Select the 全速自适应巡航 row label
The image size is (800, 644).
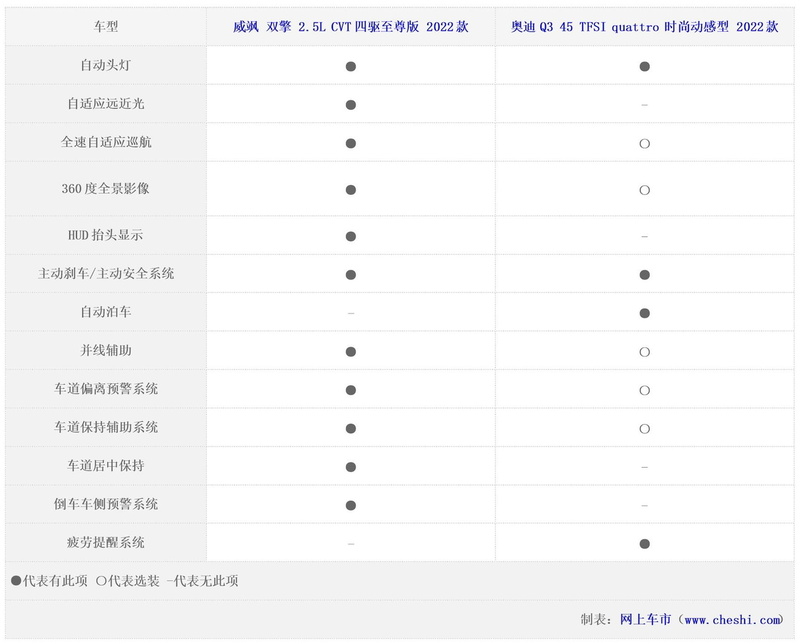point(106,142)
